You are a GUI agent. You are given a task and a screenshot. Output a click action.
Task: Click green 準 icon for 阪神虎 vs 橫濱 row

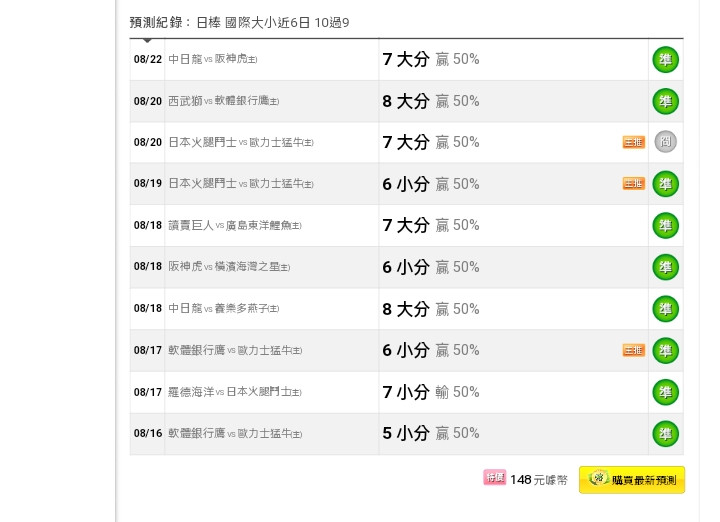(x=665, y=267)
